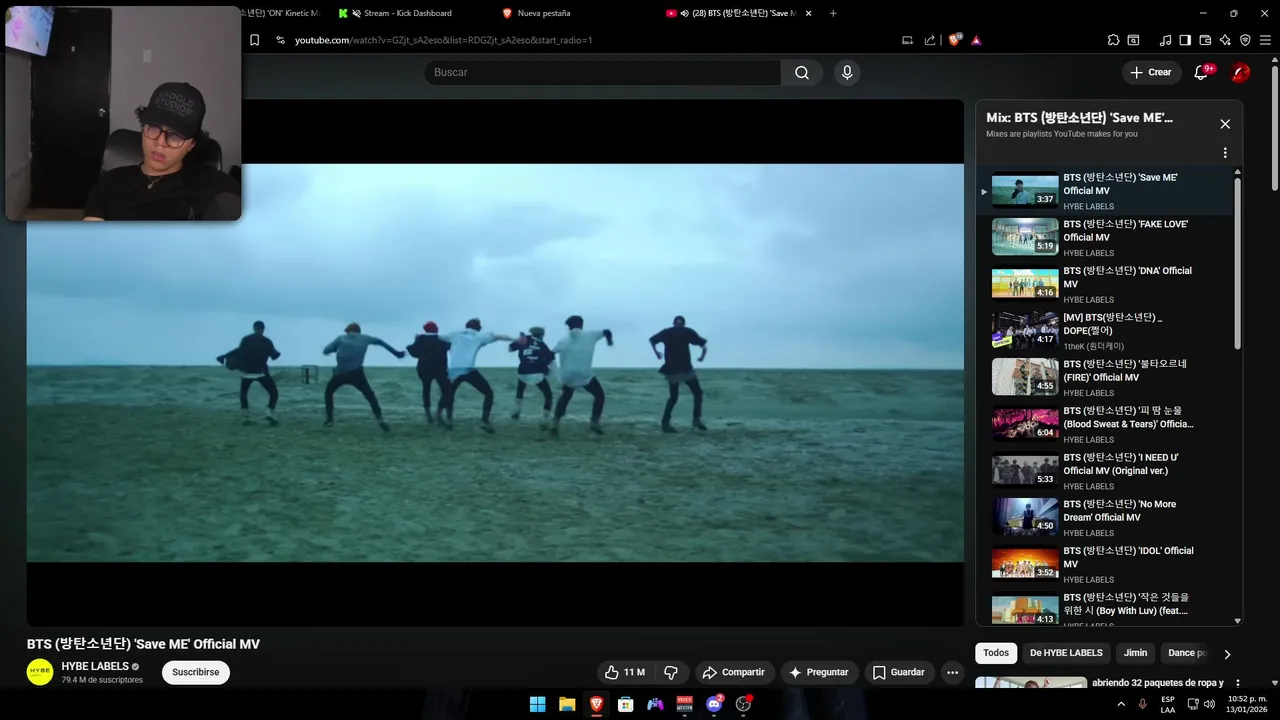Click the Guardar button

click(899, 672)
